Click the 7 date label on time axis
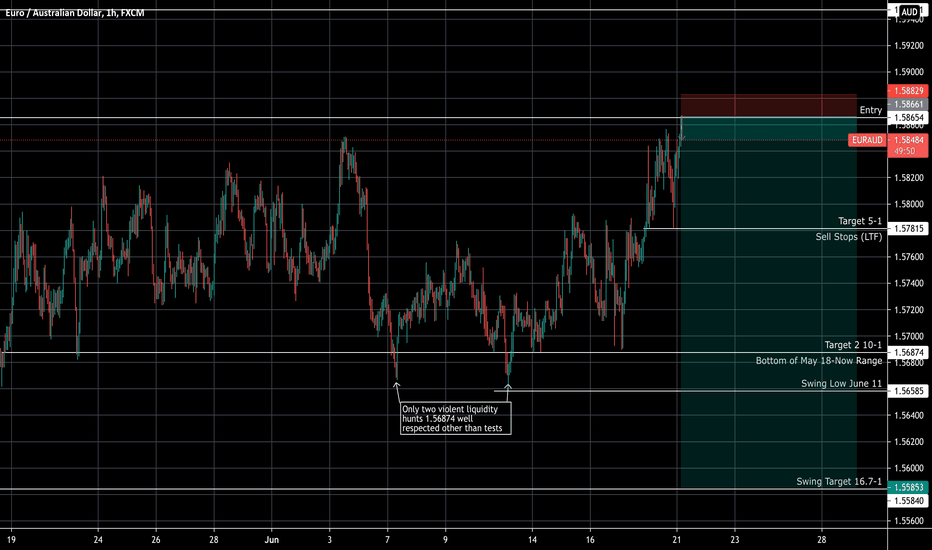 [x=388, y=540]
